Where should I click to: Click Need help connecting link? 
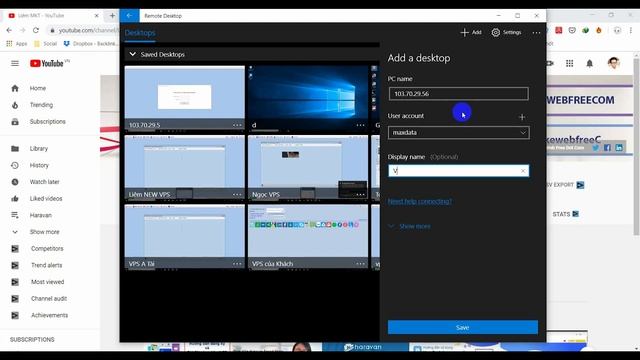[420, 201]
